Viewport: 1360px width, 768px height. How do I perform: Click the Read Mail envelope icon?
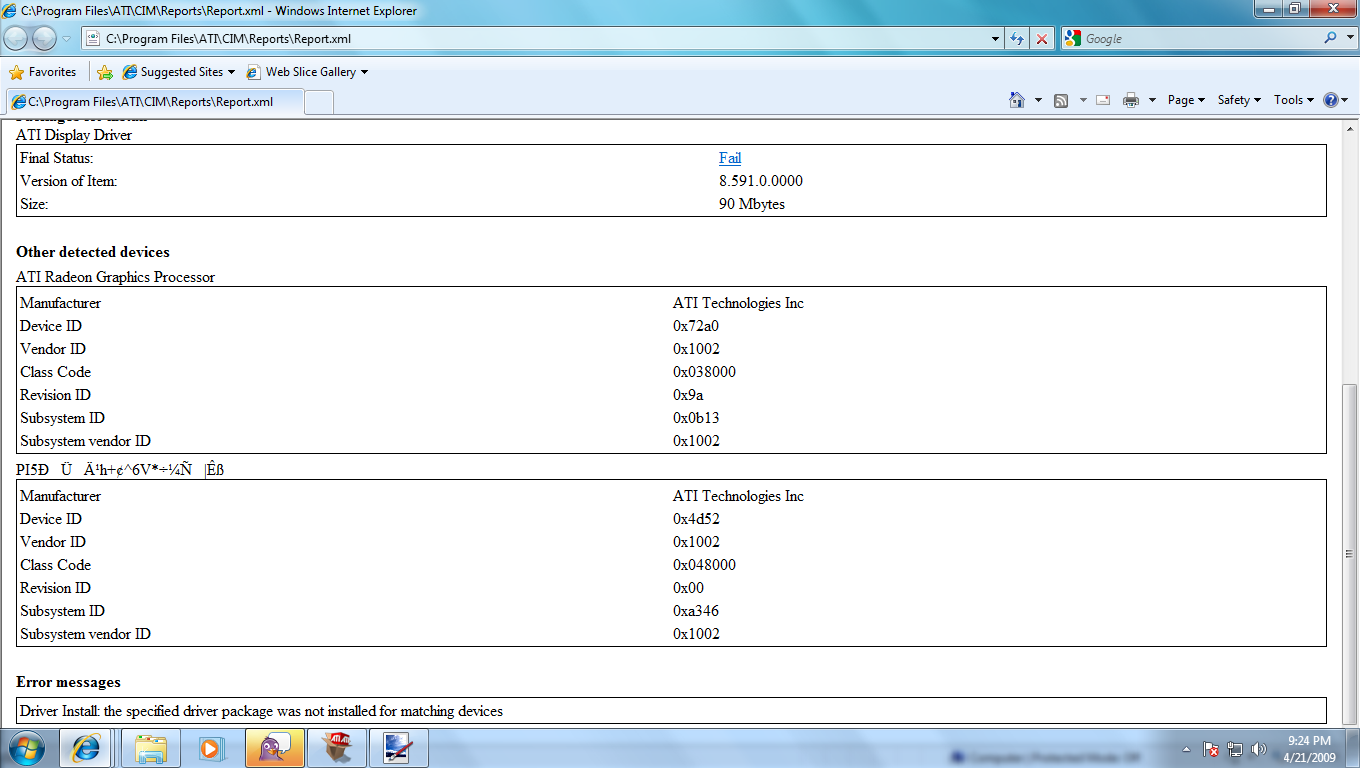[1103, 100]
